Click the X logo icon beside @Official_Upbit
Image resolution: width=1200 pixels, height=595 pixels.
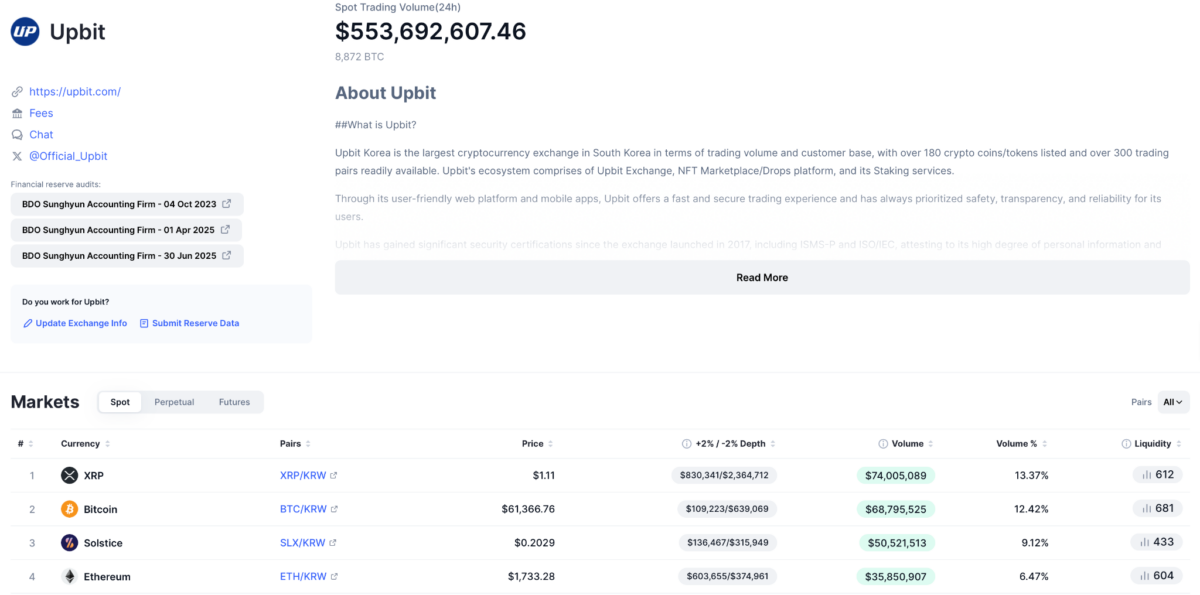pos(17,156)
